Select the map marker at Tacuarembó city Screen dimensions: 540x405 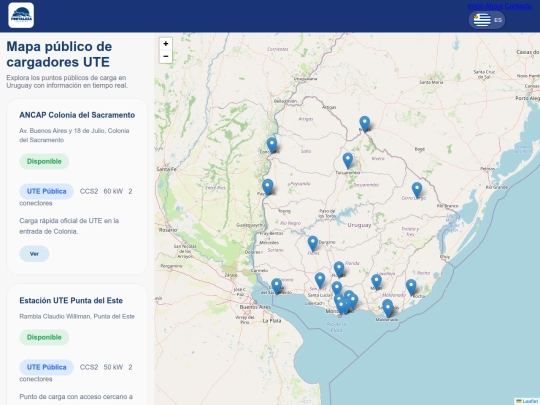[x=348, y=161]
